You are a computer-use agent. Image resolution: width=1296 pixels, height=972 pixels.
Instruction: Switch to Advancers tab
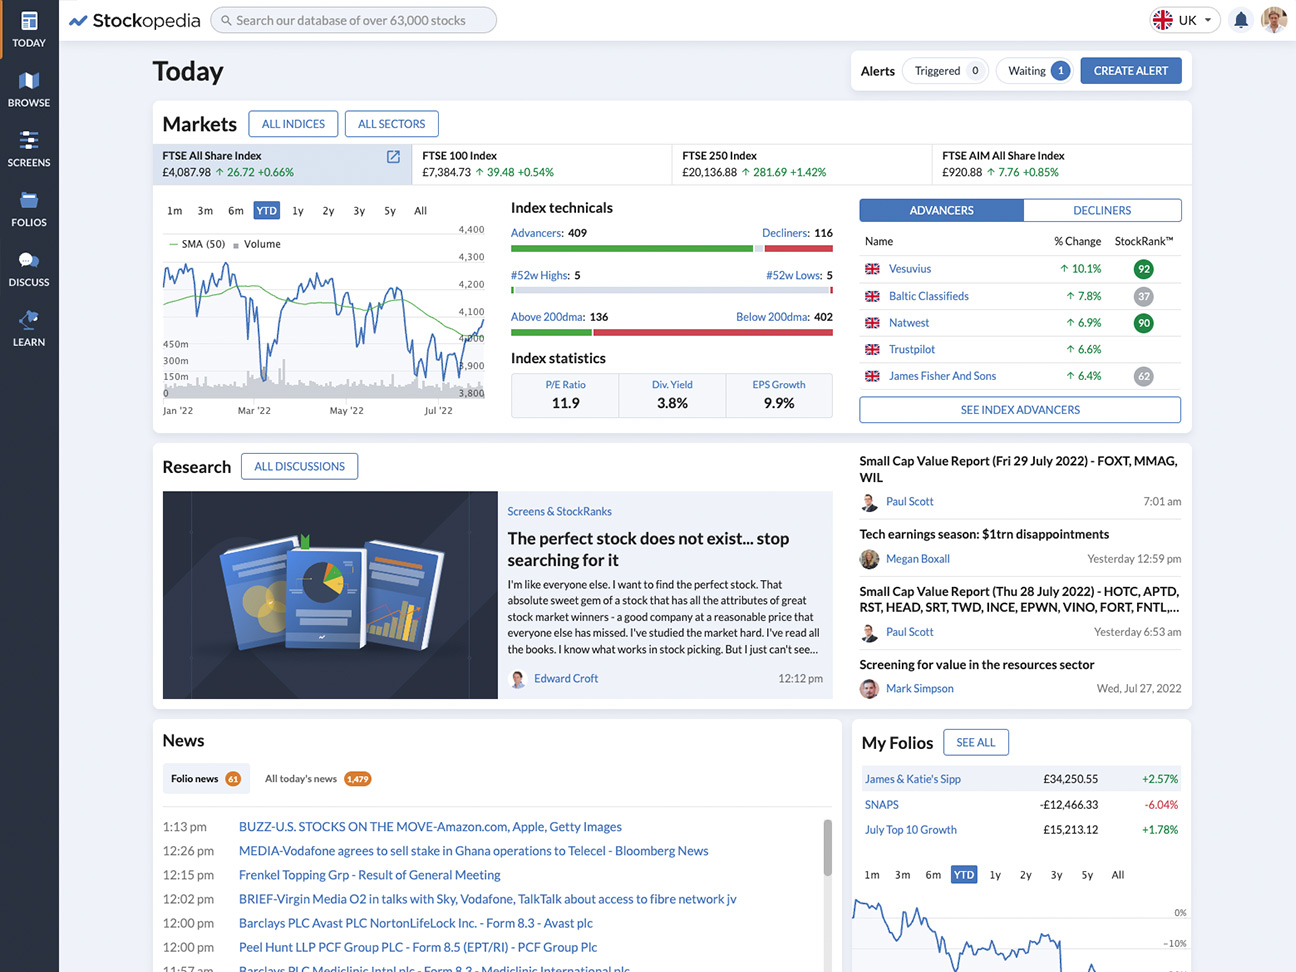coord(941,211)
